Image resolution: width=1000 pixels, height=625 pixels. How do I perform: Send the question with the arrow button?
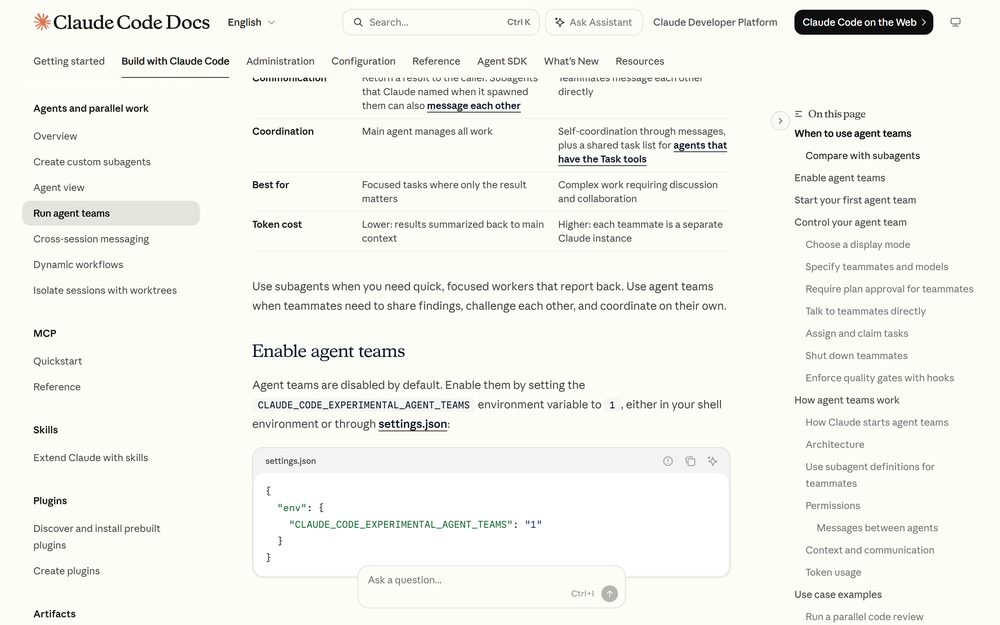(610, 594)
